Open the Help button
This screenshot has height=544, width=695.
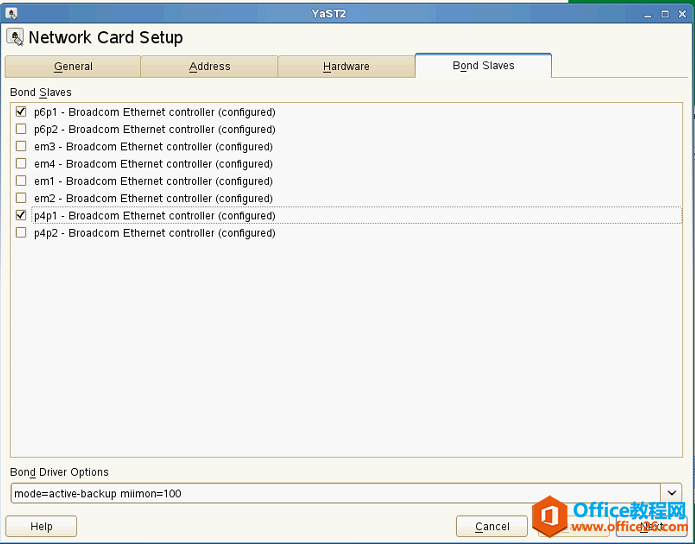coord(41,526)
